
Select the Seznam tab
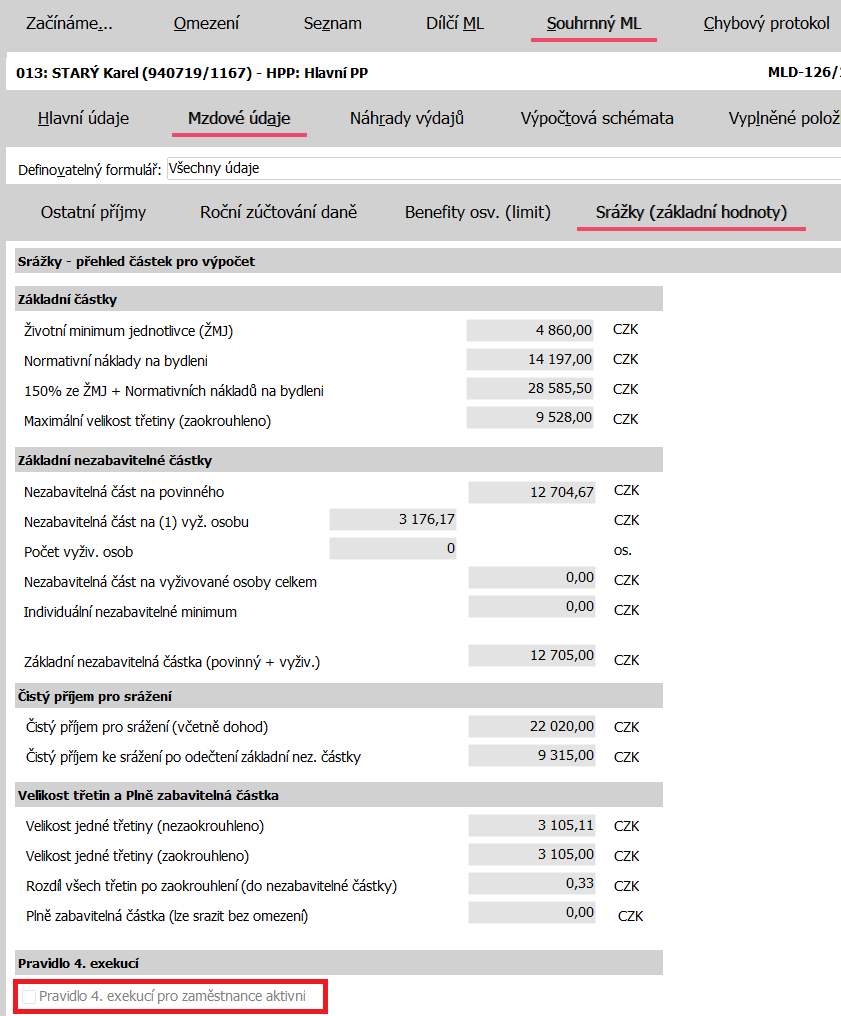[x=330, y=23]
